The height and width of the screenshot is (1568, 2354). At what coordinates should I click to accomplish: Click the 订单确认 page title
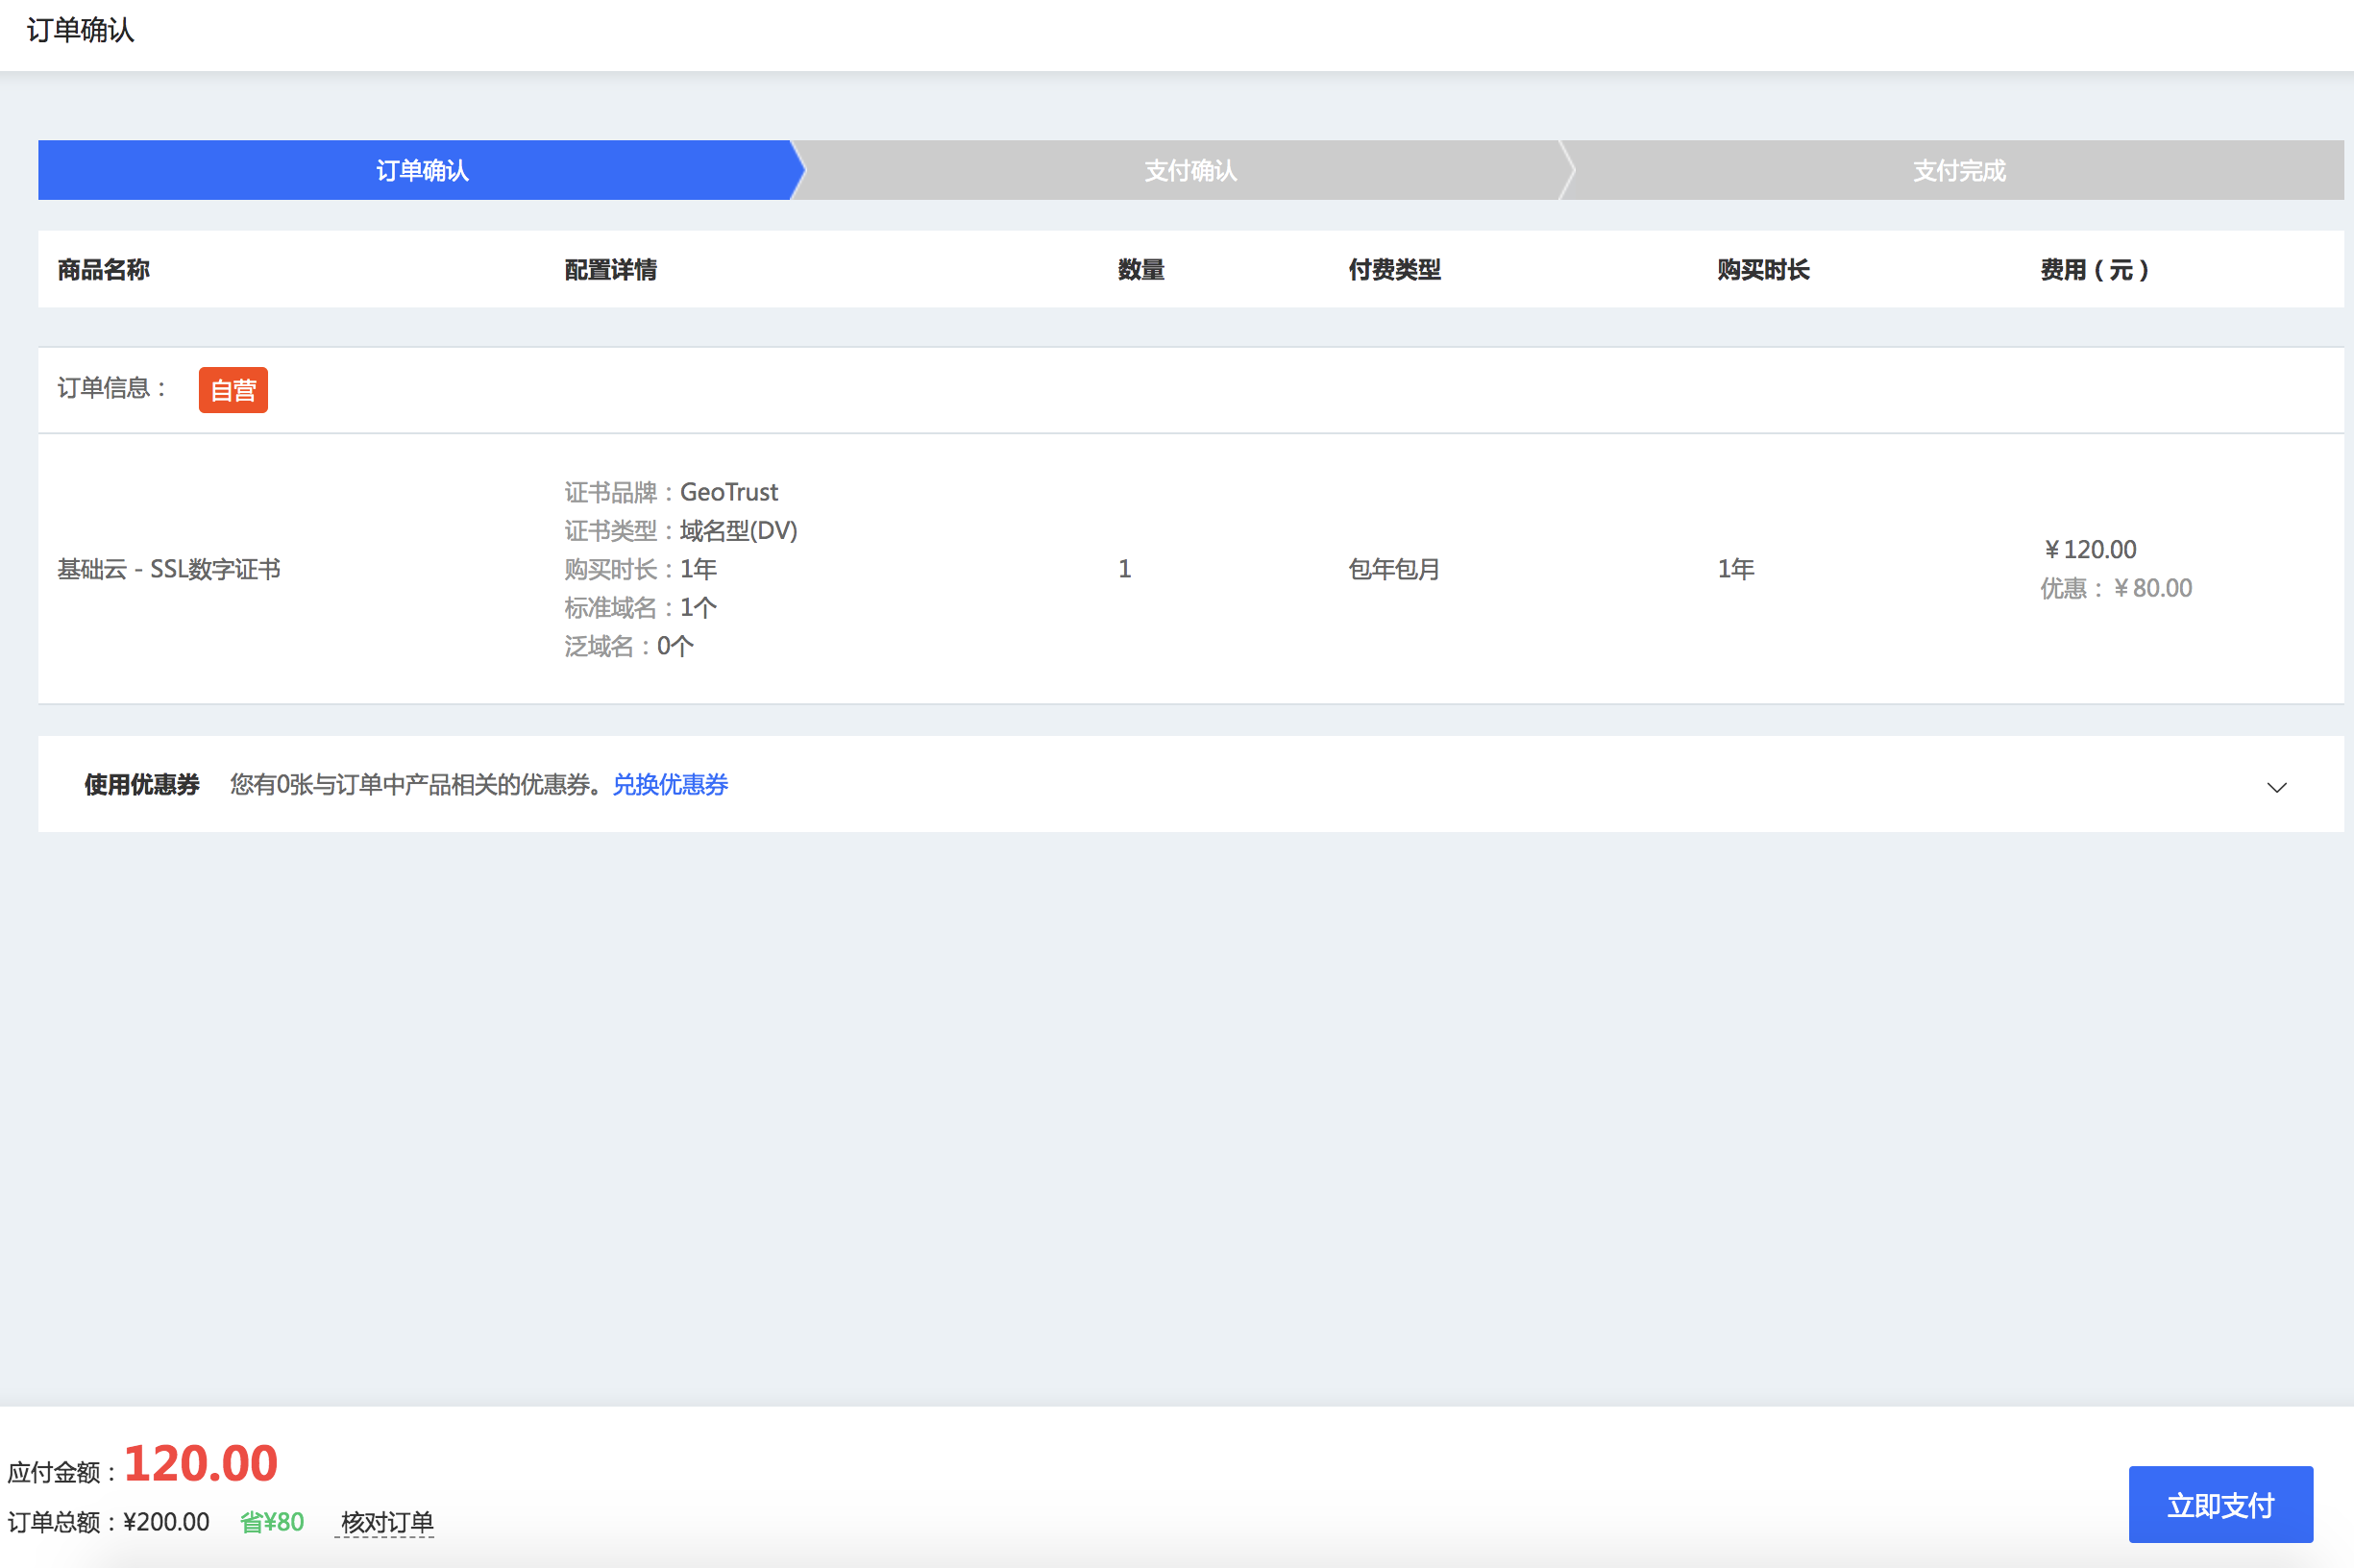click(80, 30)
